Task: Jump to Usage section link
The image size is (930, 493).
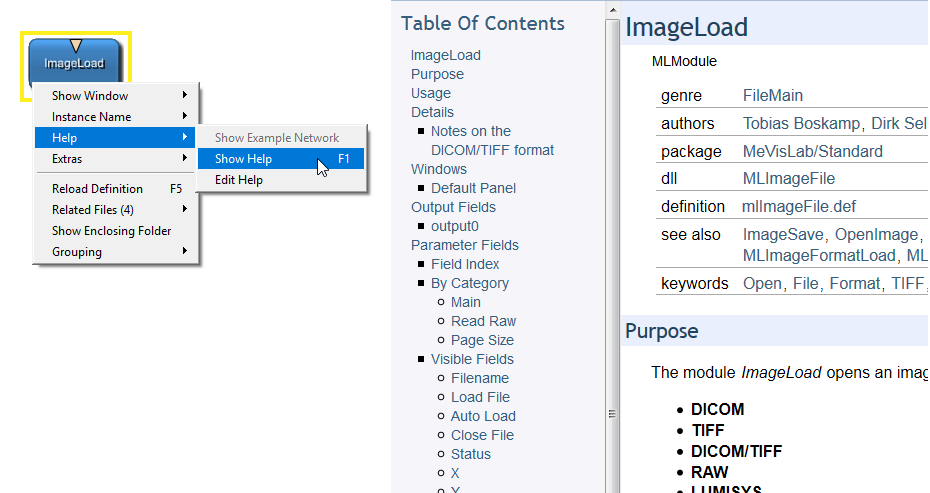Action: pyautogui.click(x=431, y=93)
